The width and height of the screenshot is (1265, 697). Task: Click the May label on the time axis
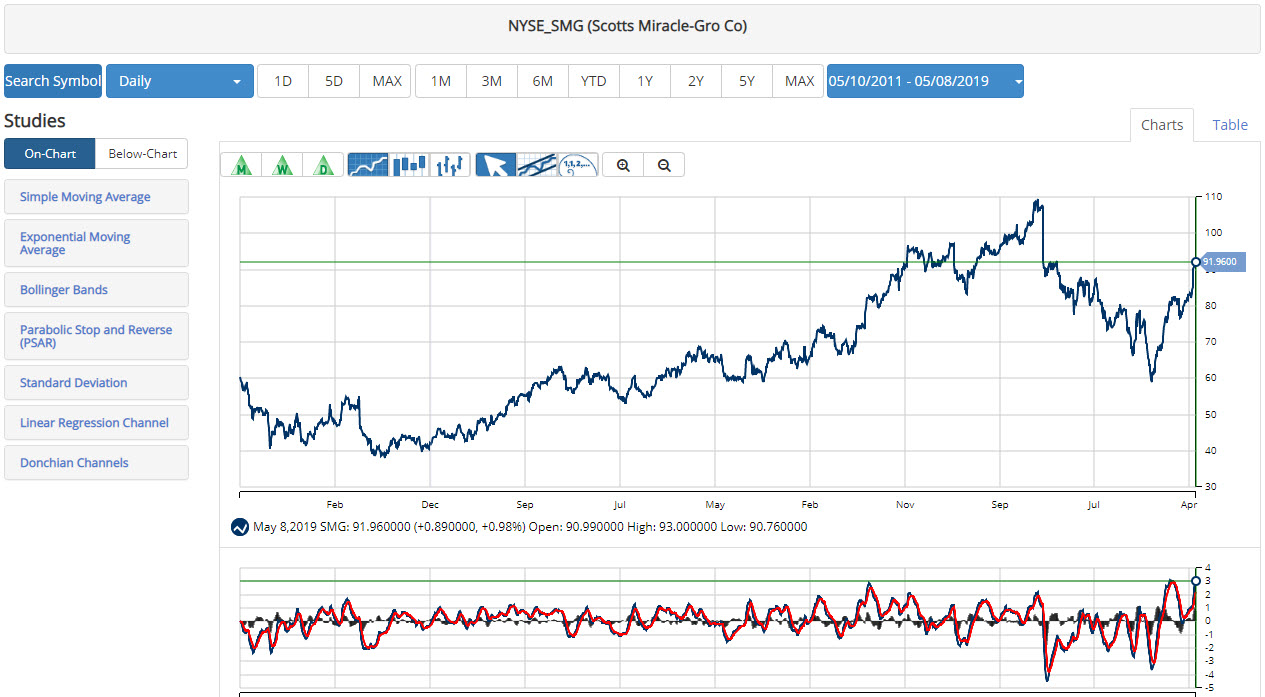point(715,505)
